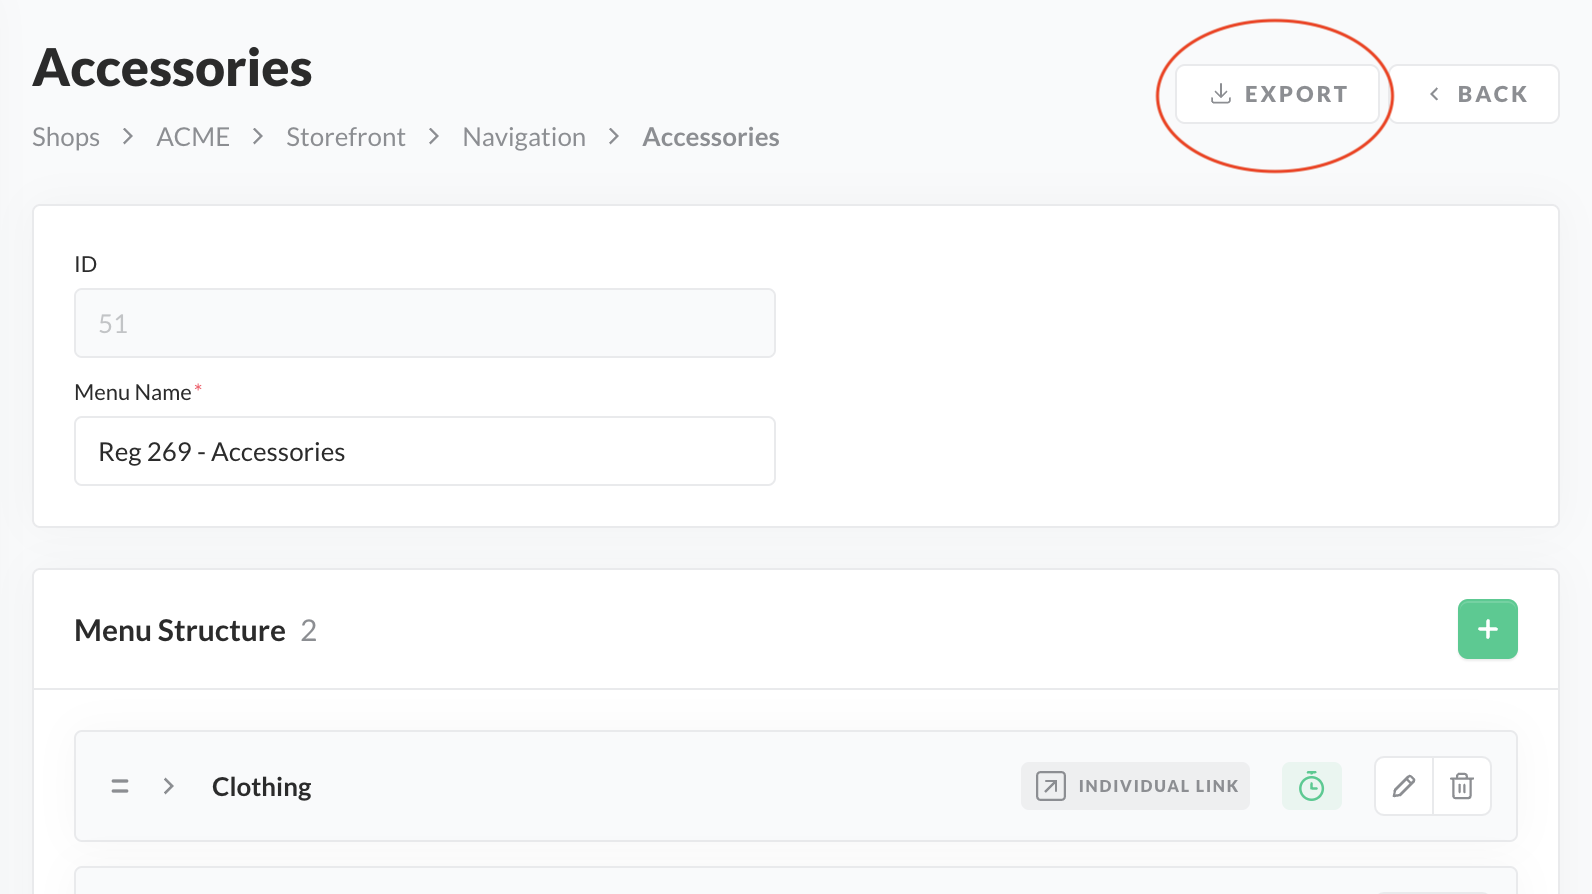Go to Storefront in breadcrumbs

[346, 137]
